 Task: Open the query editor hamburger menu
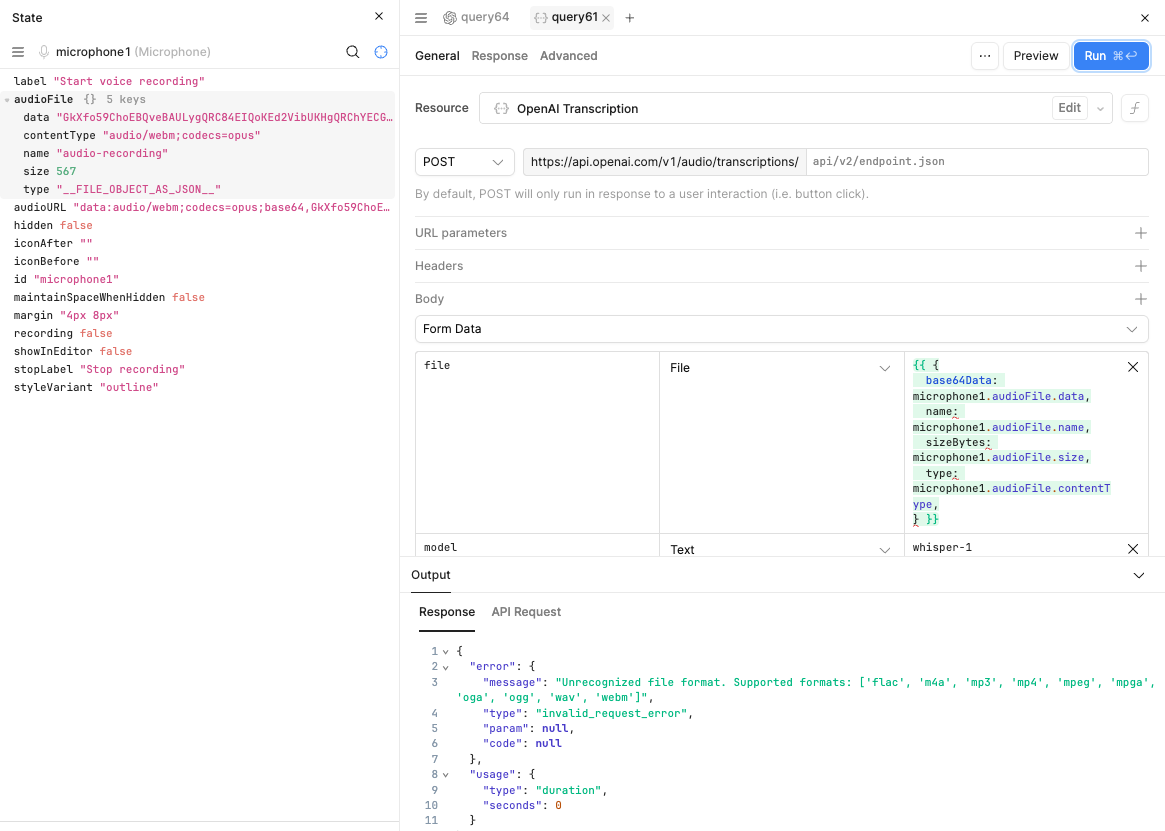(421, 18)
